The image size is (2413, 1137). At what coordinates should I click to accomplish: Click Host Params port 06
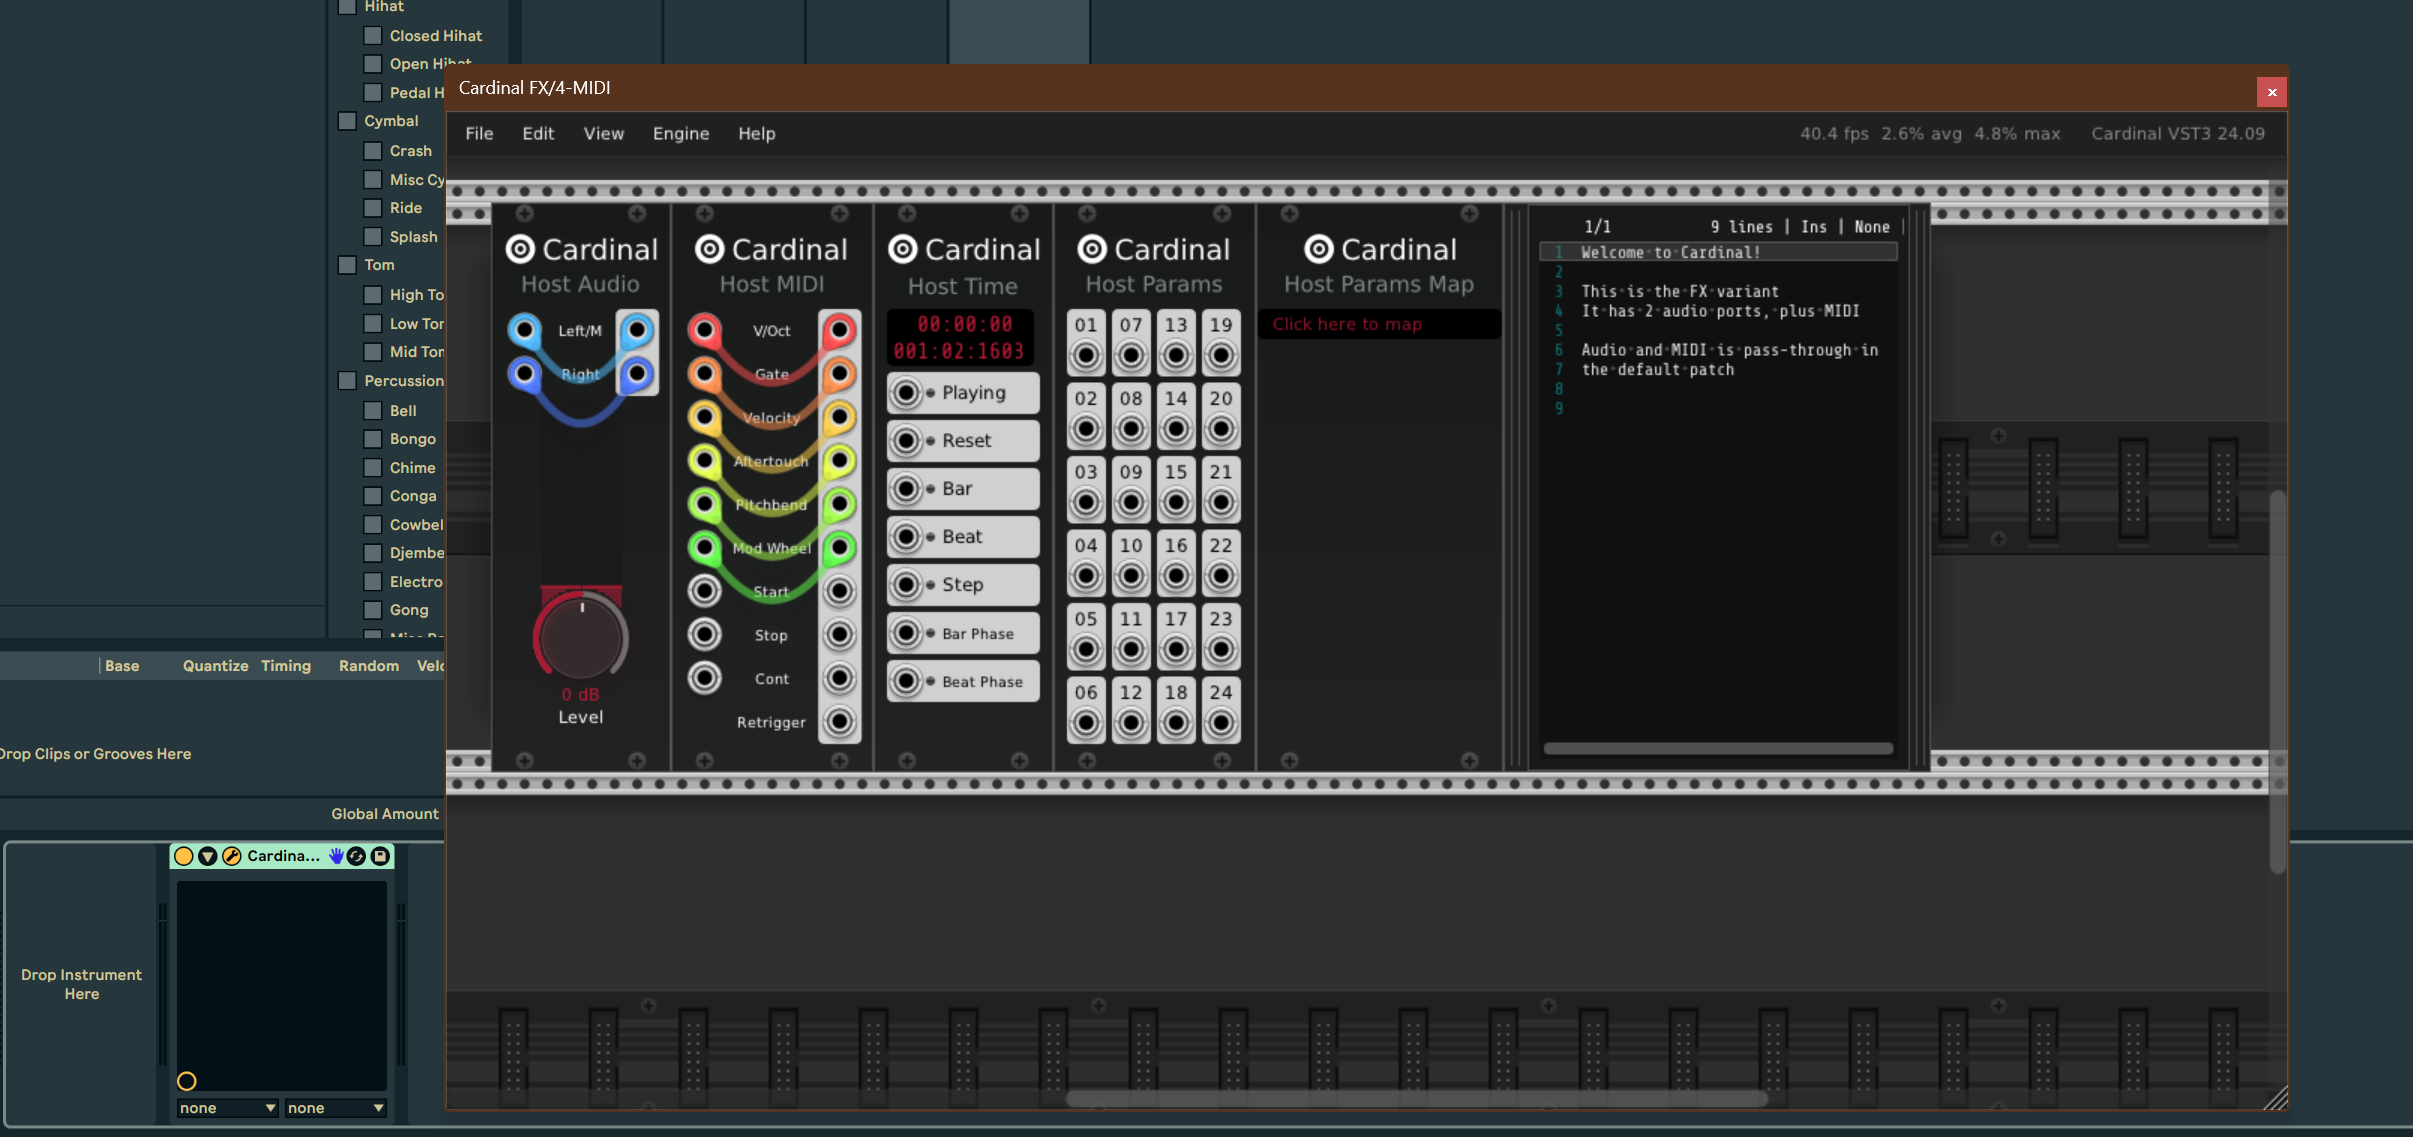[1086, 722]
